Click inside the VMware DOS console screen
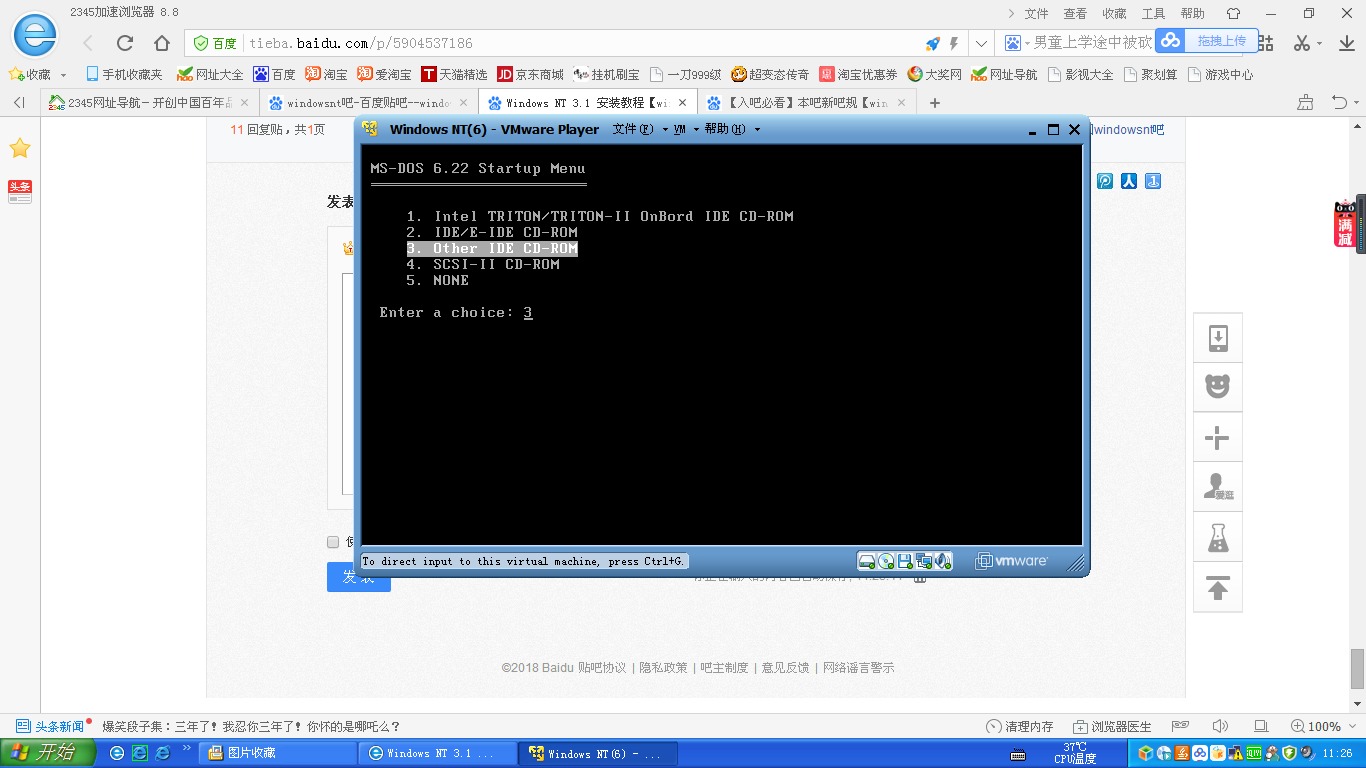 coord(721,345)
